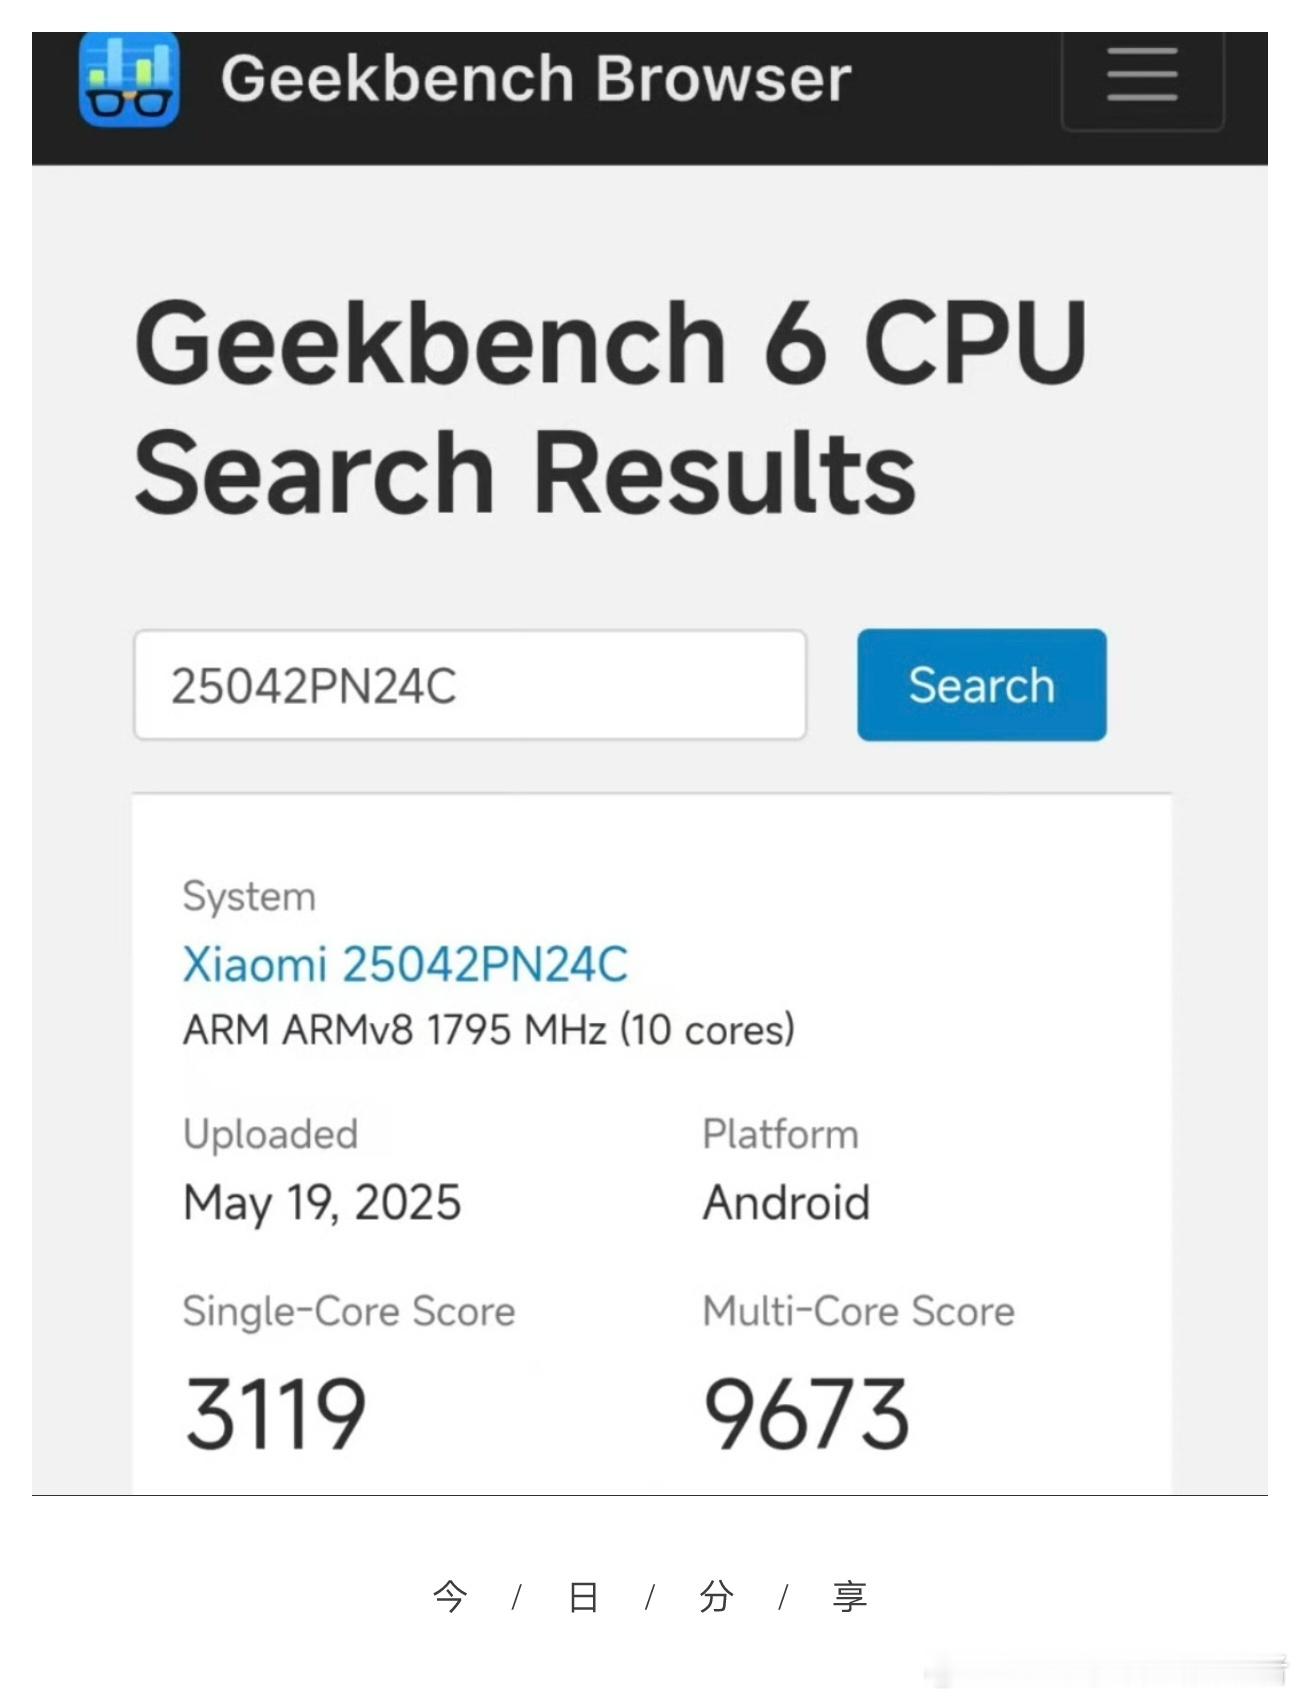Click the 今 character in the caption
The width and height of the screenshot is (1300, 1700).
[450, 1596]
